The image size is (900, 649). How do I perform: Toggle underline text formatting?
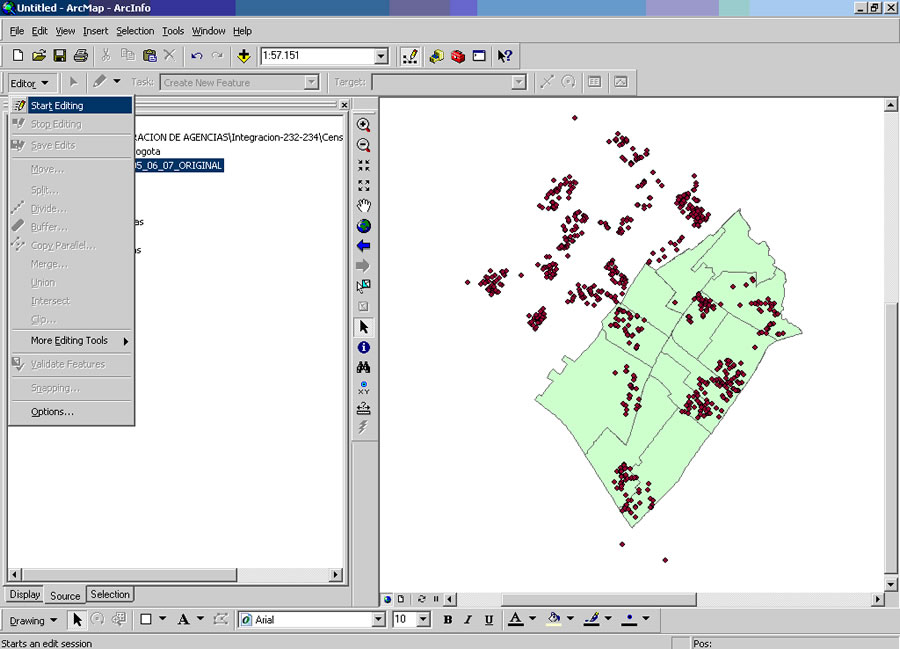click(488, 620)
